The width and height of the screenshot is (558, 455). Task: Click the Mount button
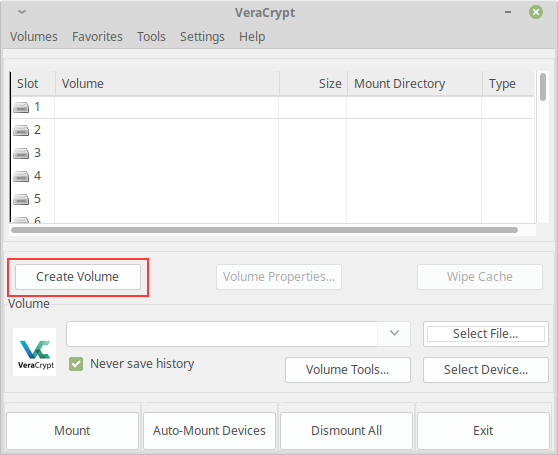pyautogui.click(x=72, y=431)
